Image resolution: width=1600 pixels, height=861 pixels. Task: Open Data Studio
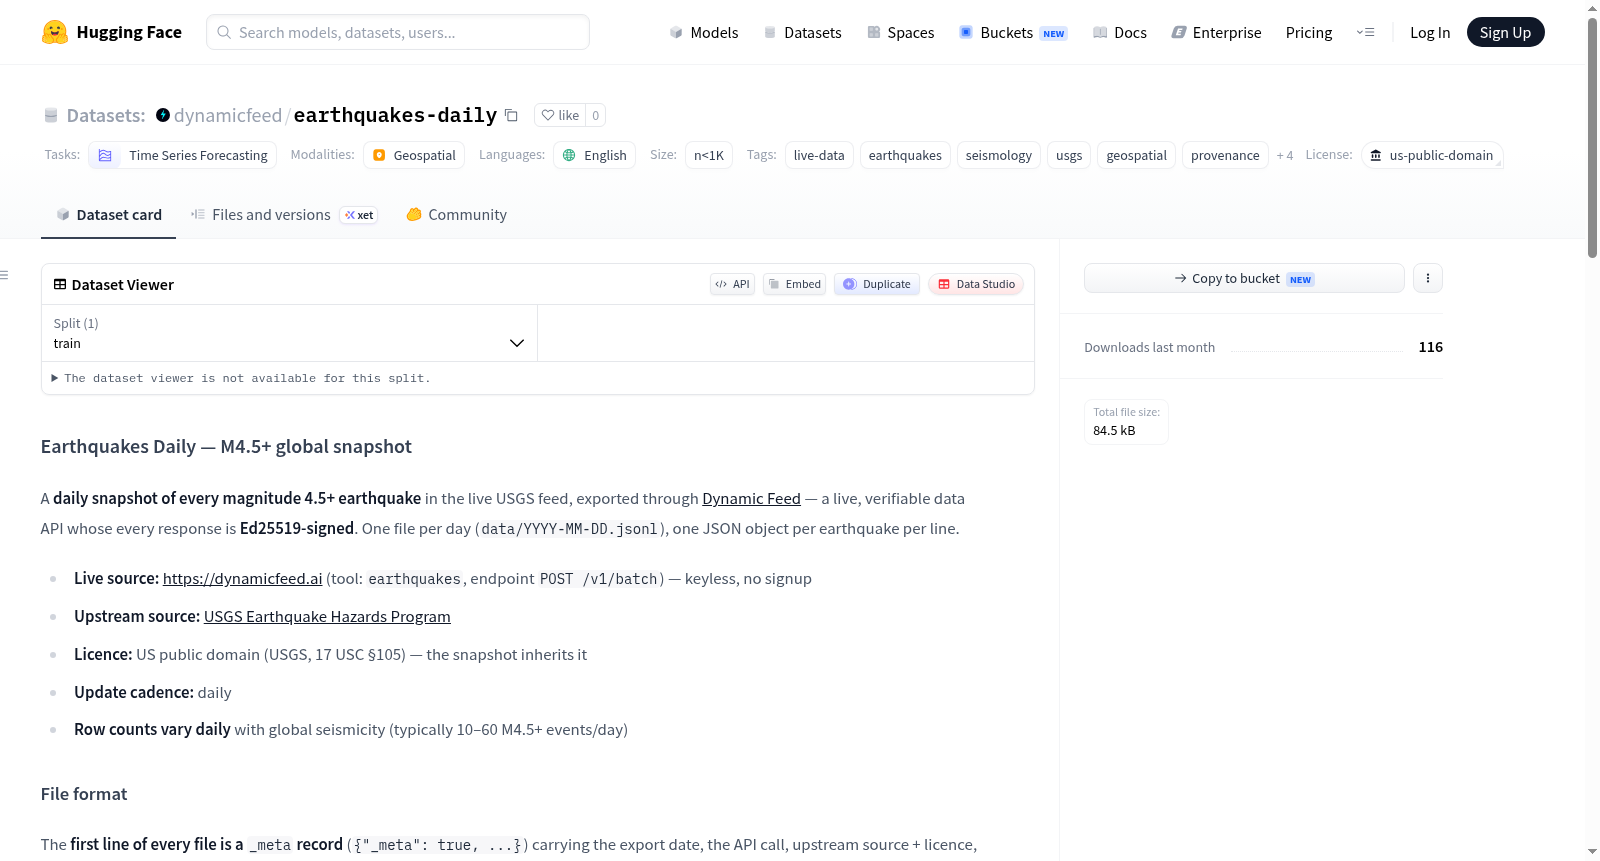(x=976, y=284)
